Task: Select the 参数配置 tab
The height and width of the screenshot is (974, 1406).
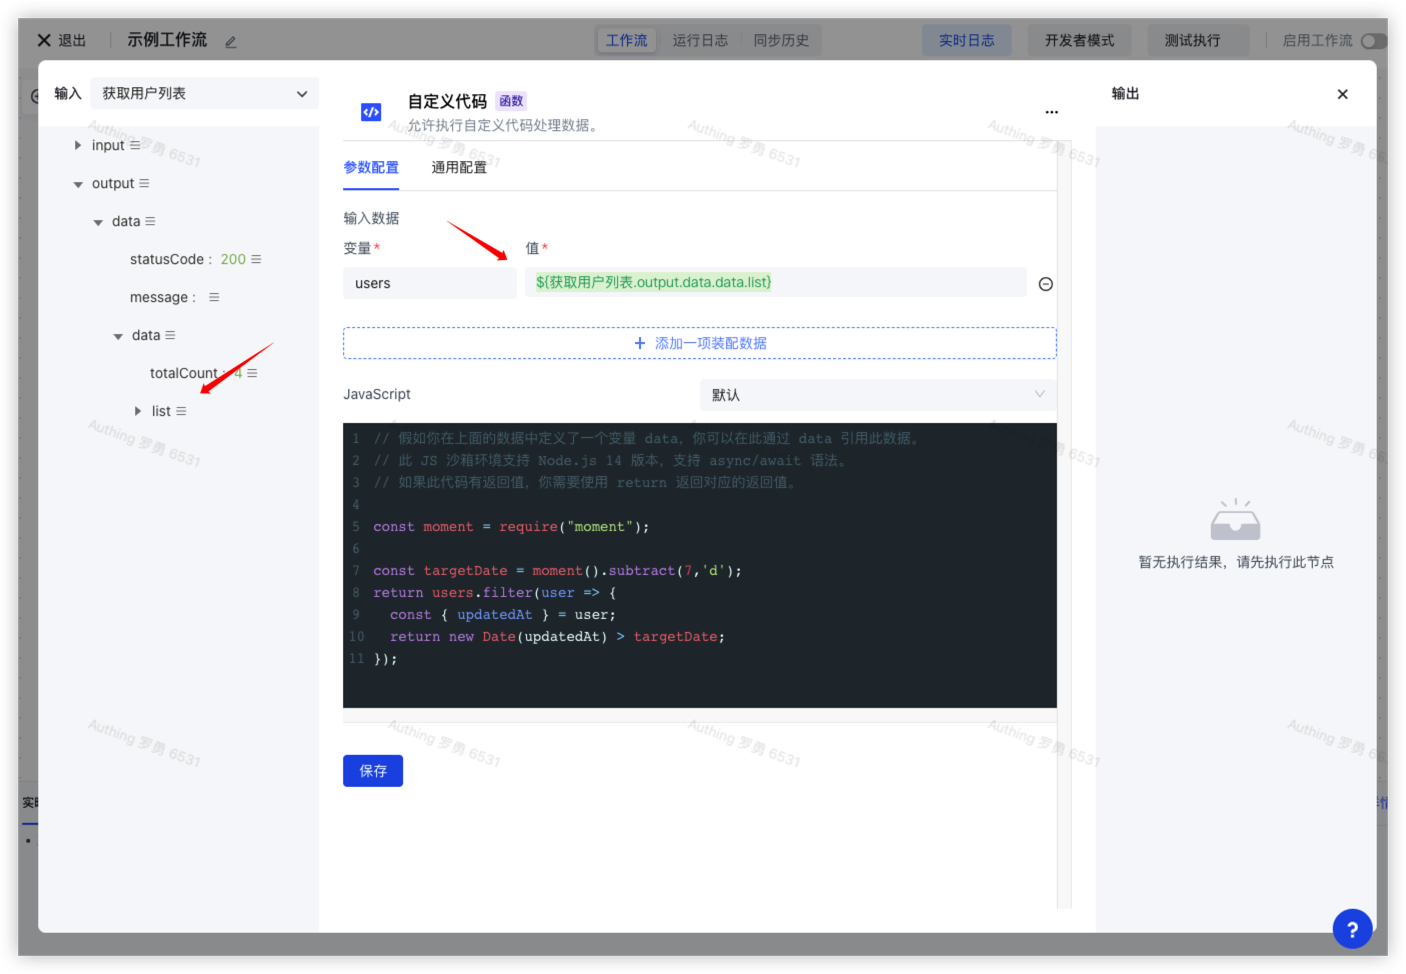Action: coord(371,167)
